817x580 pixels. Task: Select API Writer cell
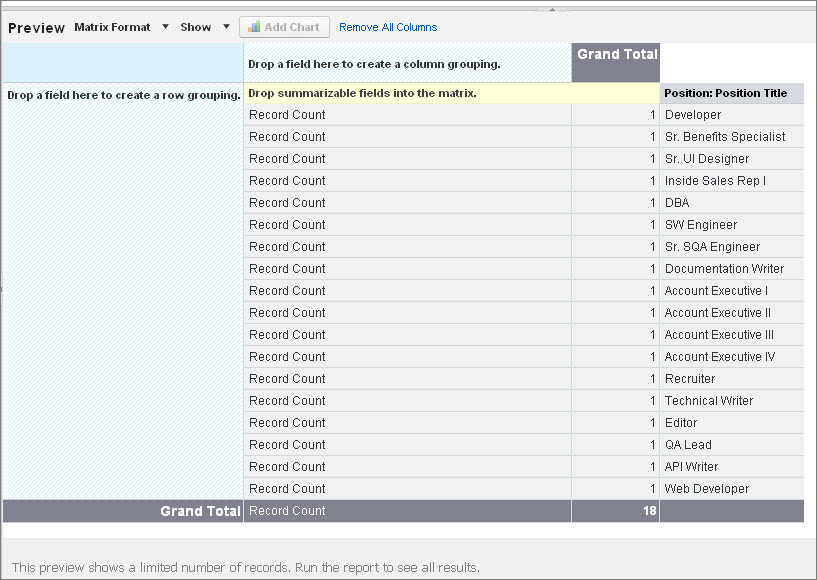click(732, 466)
